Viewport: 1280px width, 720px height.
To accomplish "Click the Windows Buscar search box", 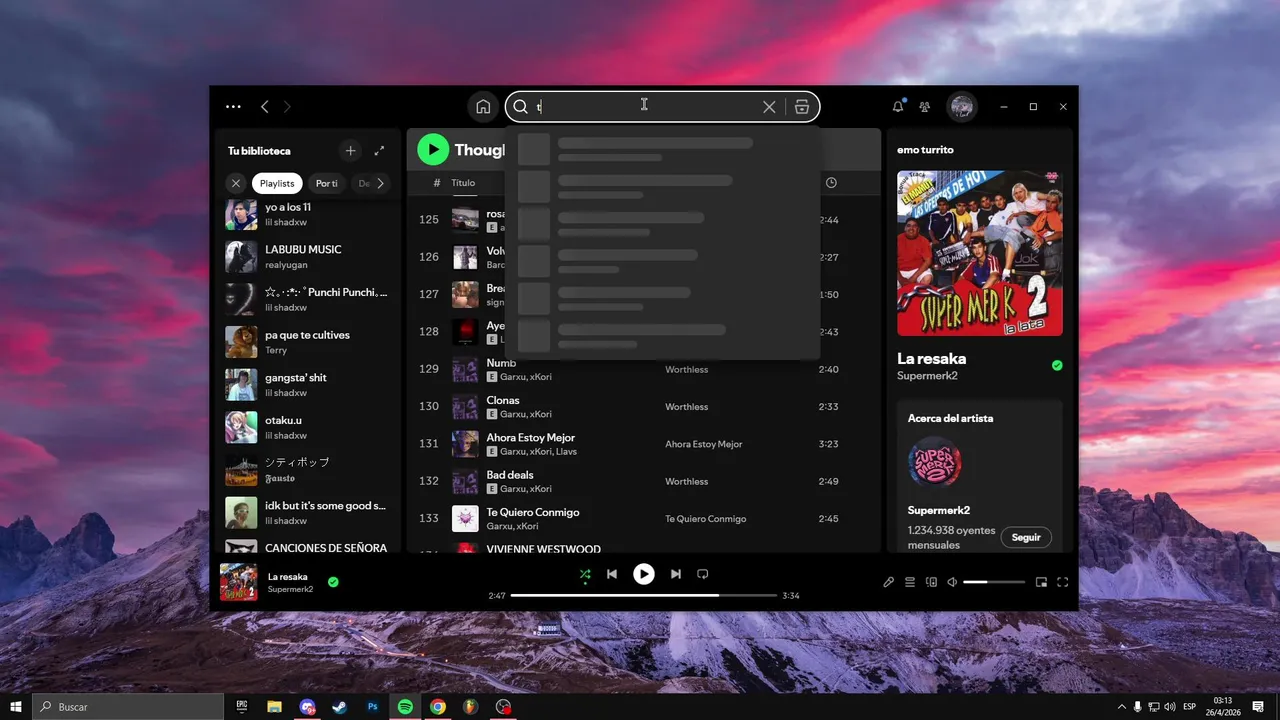I will click(128, 706).
